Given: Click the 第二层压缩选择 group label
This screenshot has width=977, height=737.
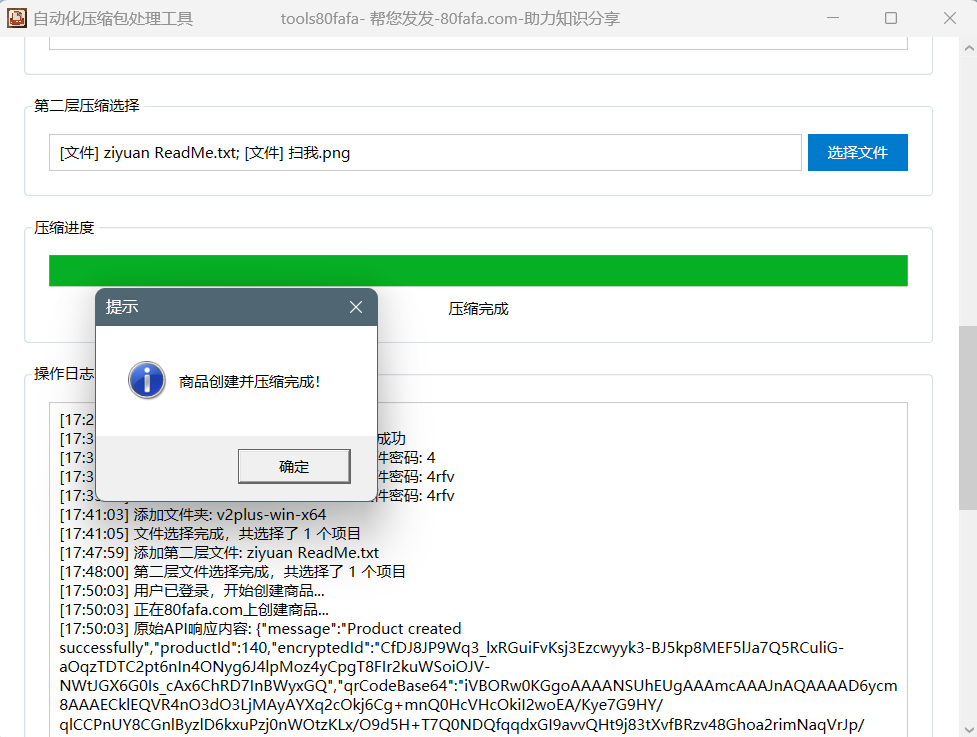Looking at the screenshot, I should (87, 106).
